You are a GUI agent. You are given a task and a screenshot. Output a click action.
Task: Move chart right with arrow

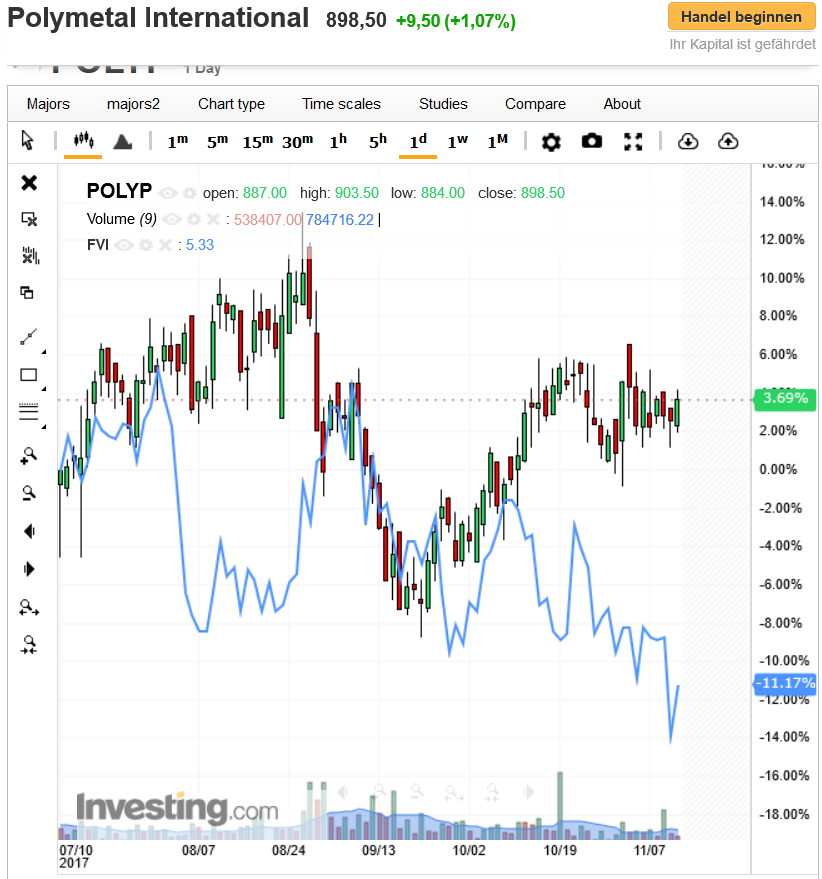point(29,569)
